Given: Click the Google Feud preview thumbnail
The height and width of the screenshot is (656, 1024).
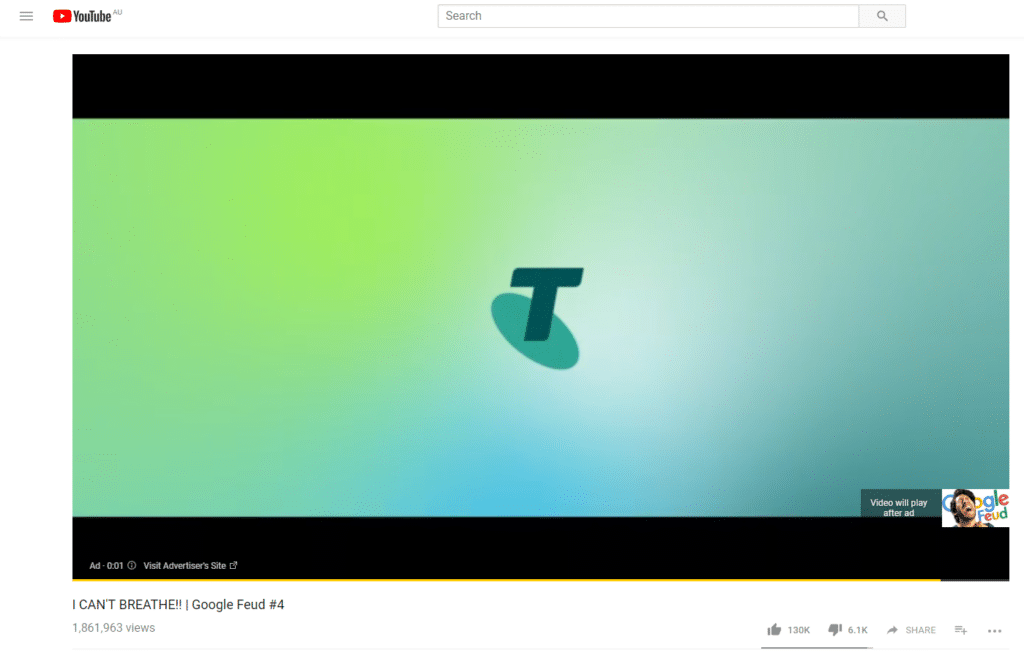Looking at the screenshot, I should point(975,508).
